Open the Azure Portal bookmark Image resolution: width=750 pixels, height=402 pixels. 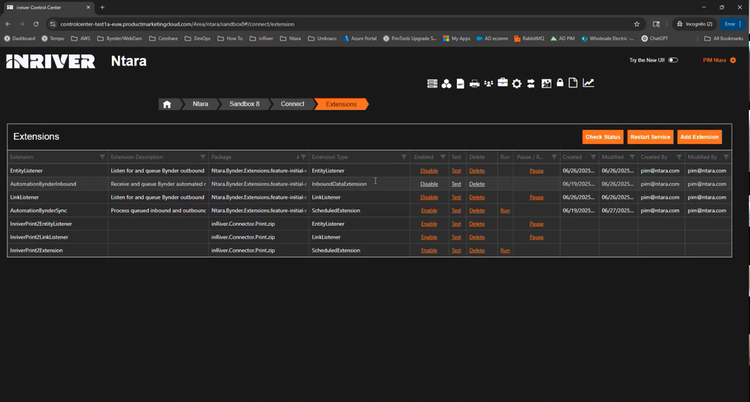pyautogui.click(x=360, y=38)
